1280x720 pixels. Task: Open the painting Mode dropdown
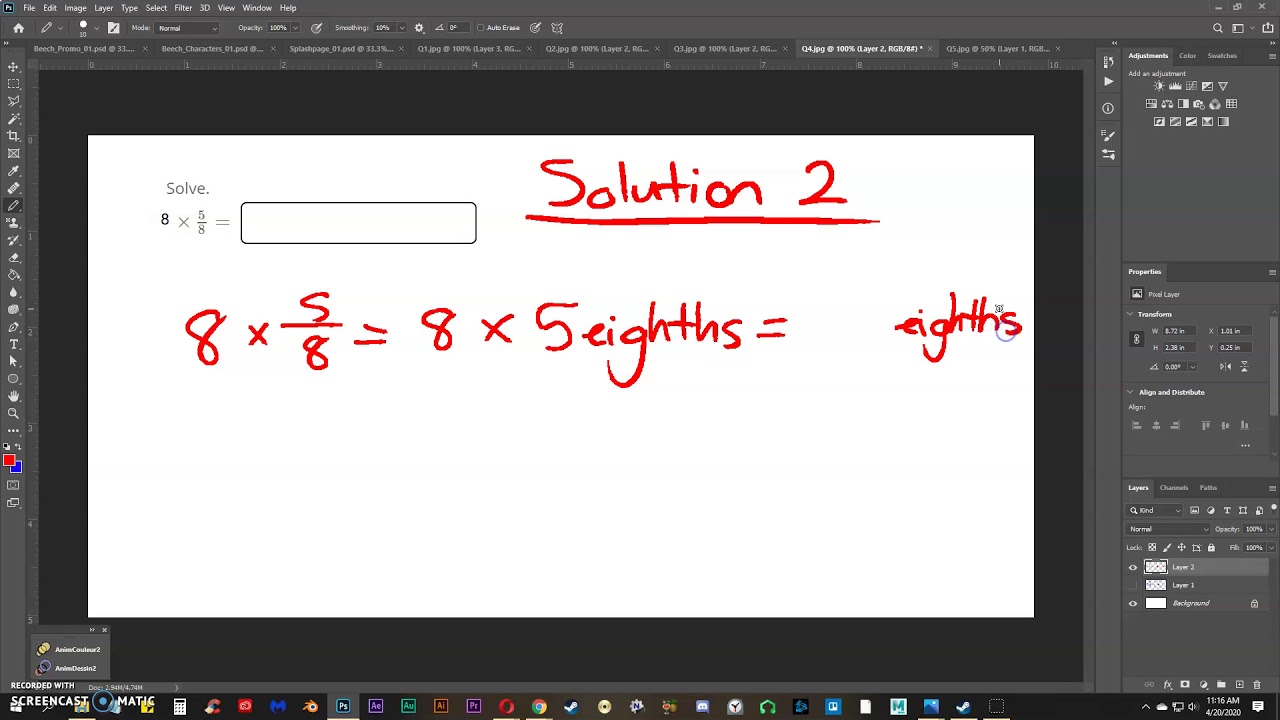tap(188, 28)
